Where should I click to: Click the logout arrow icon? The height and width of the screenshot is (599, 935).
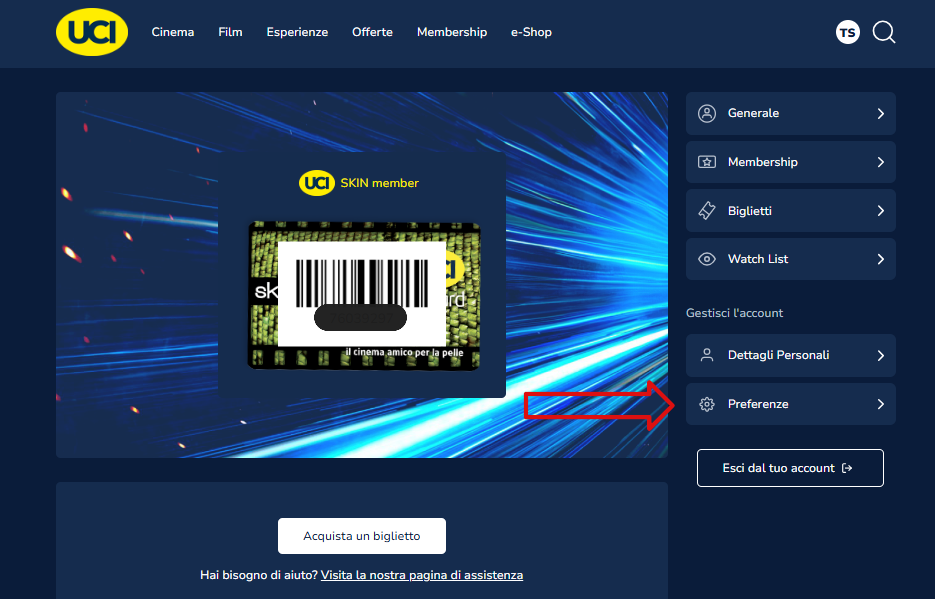(x=847, y=468)
